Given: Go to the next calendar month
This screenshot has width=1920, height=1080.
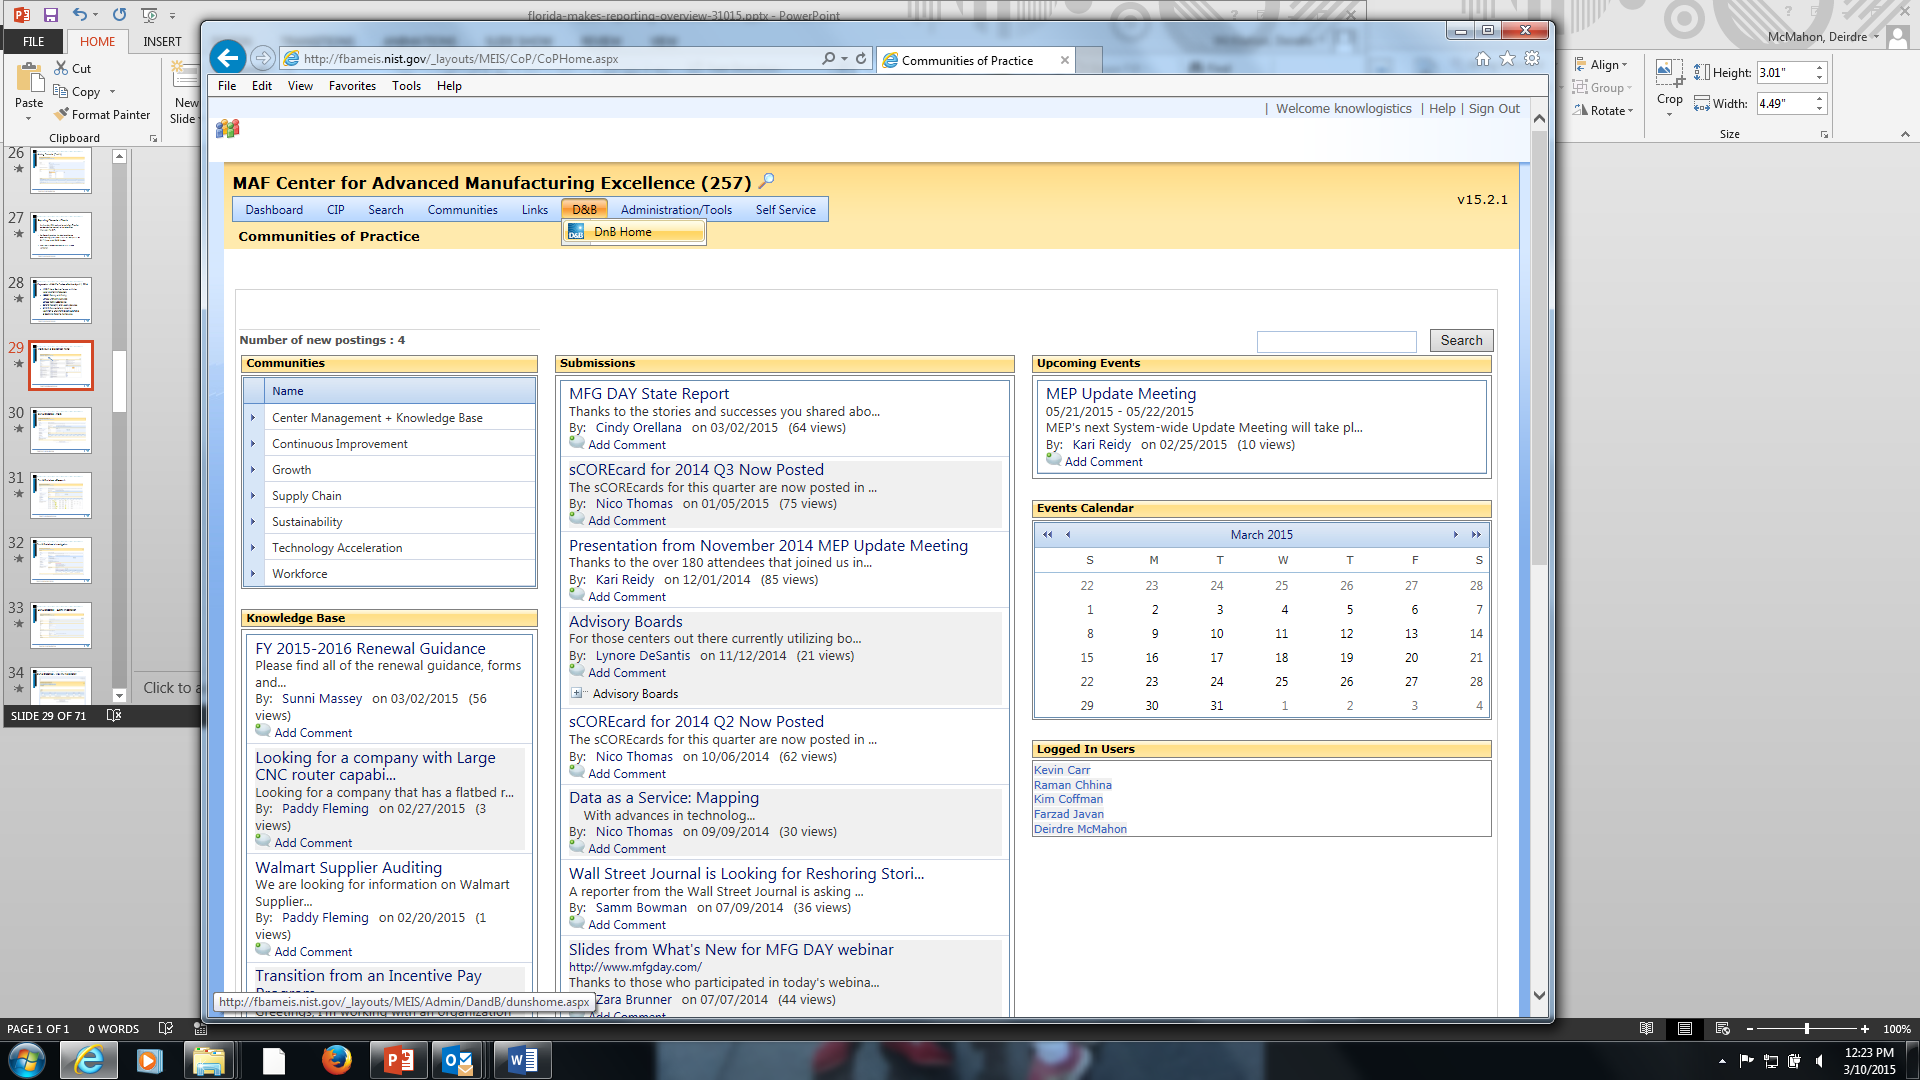Looking at the screenshot, I should coord(1456,535).
